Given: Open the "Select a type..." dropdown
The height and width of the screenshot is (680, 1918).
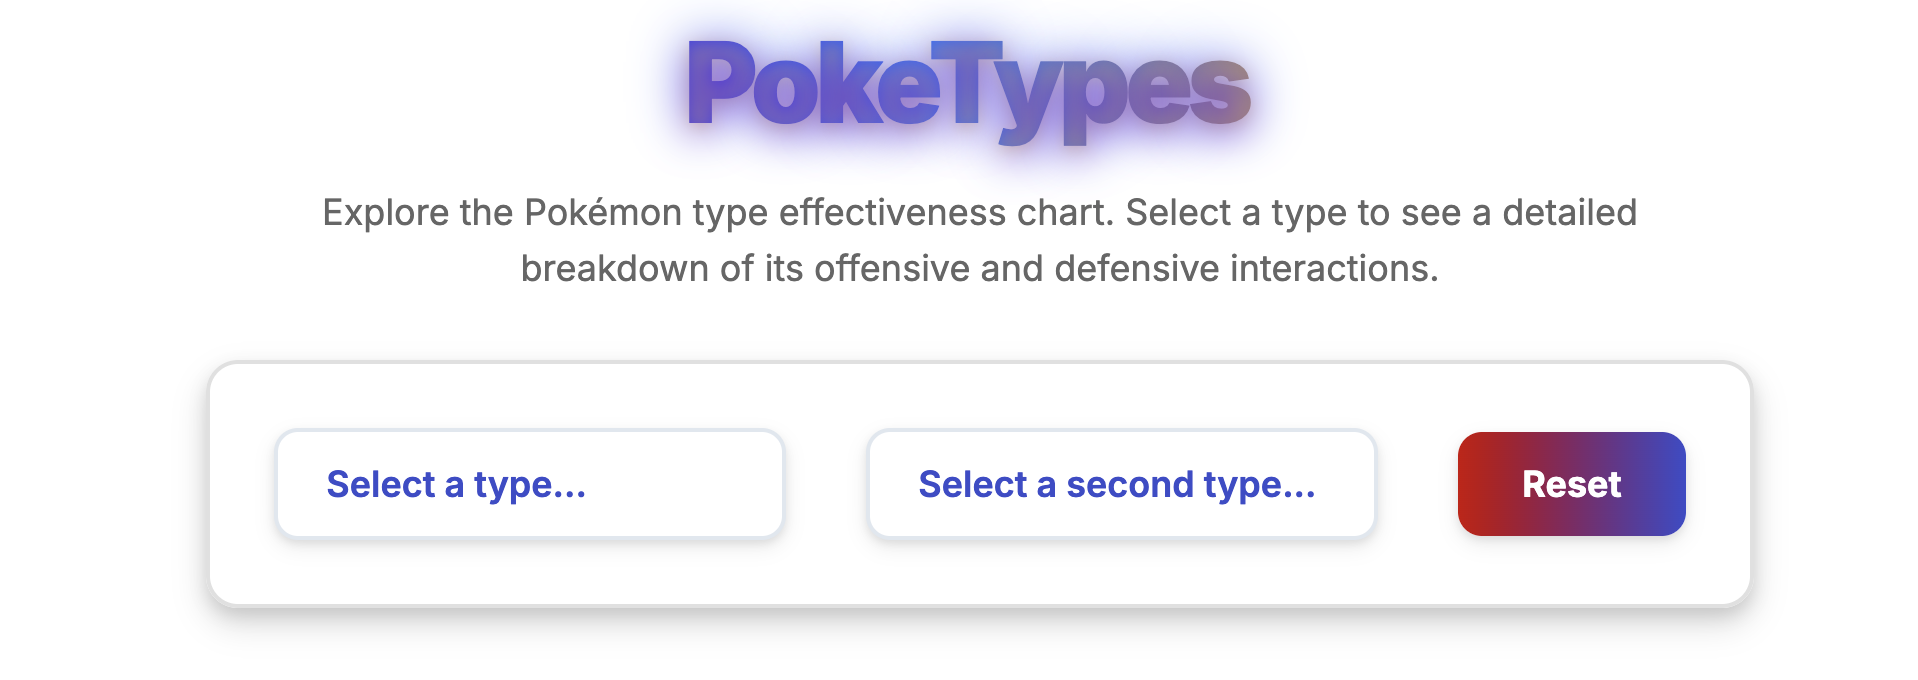Looking at the screenshot, I should pos(529,484).
